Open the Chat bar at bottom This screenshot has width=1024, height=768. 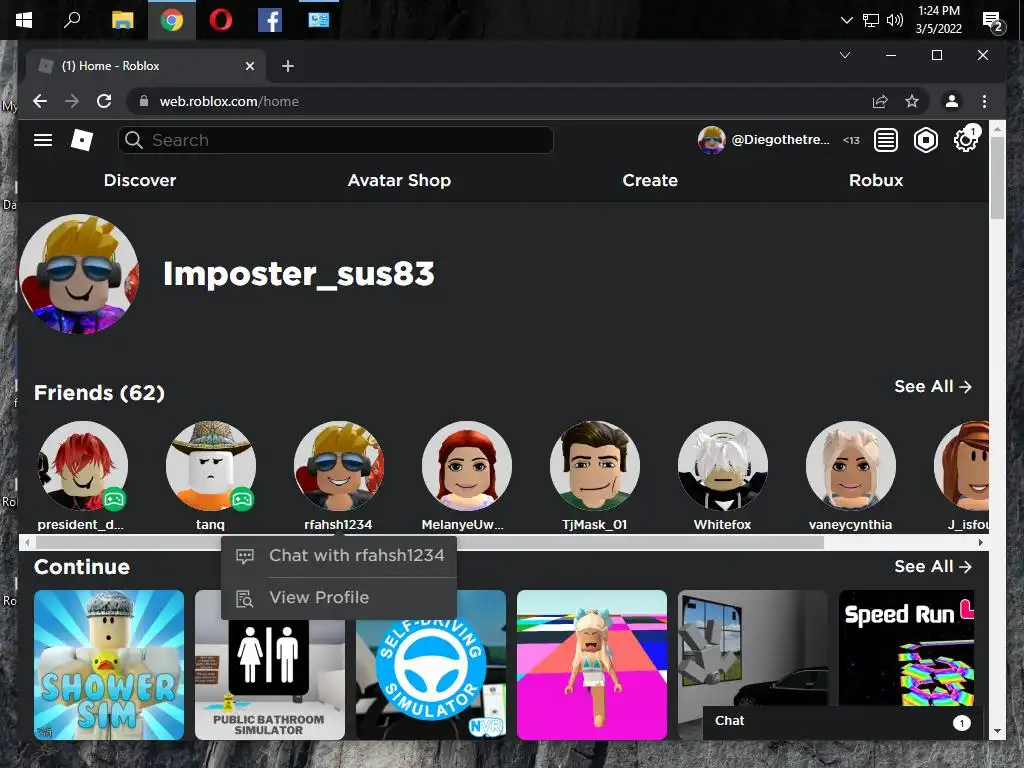[842, 722]
